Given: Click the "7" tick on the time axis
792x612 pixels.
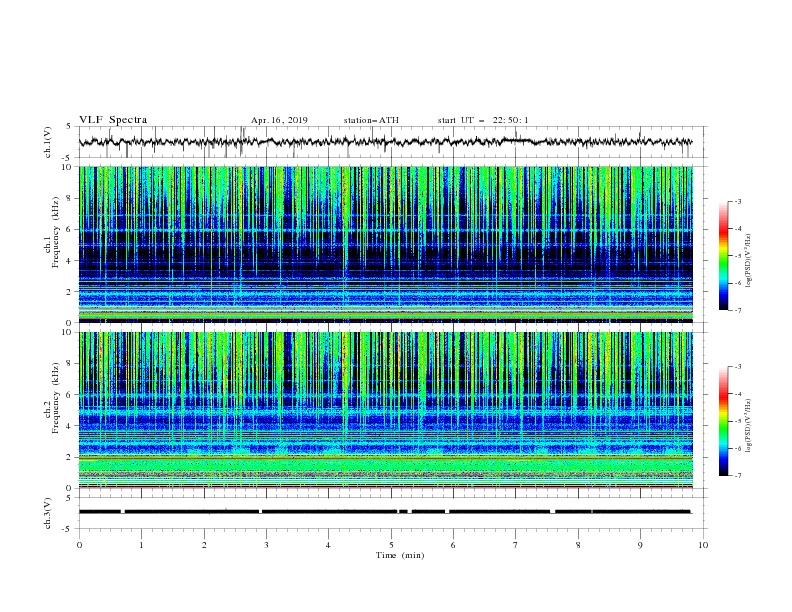Looking at the screenshot, I should (516, 545).
